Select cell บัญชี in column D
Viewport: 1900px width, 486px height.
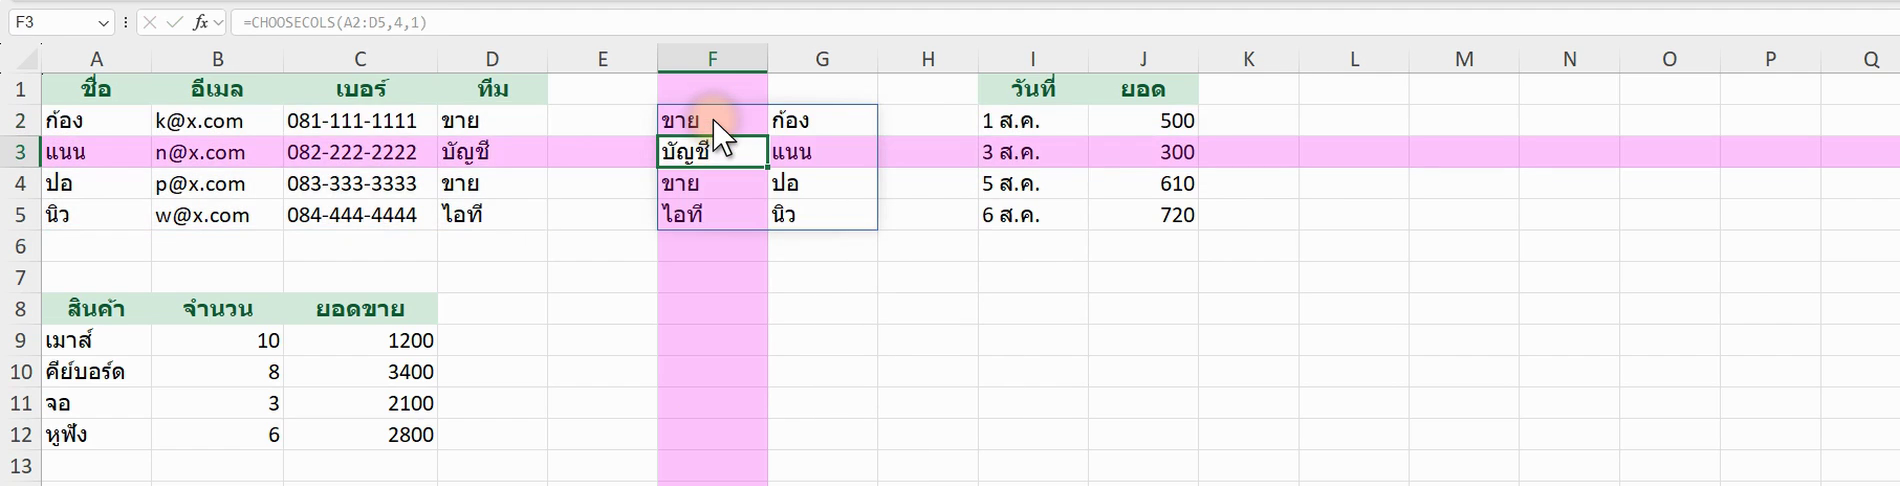coord(492,152)
